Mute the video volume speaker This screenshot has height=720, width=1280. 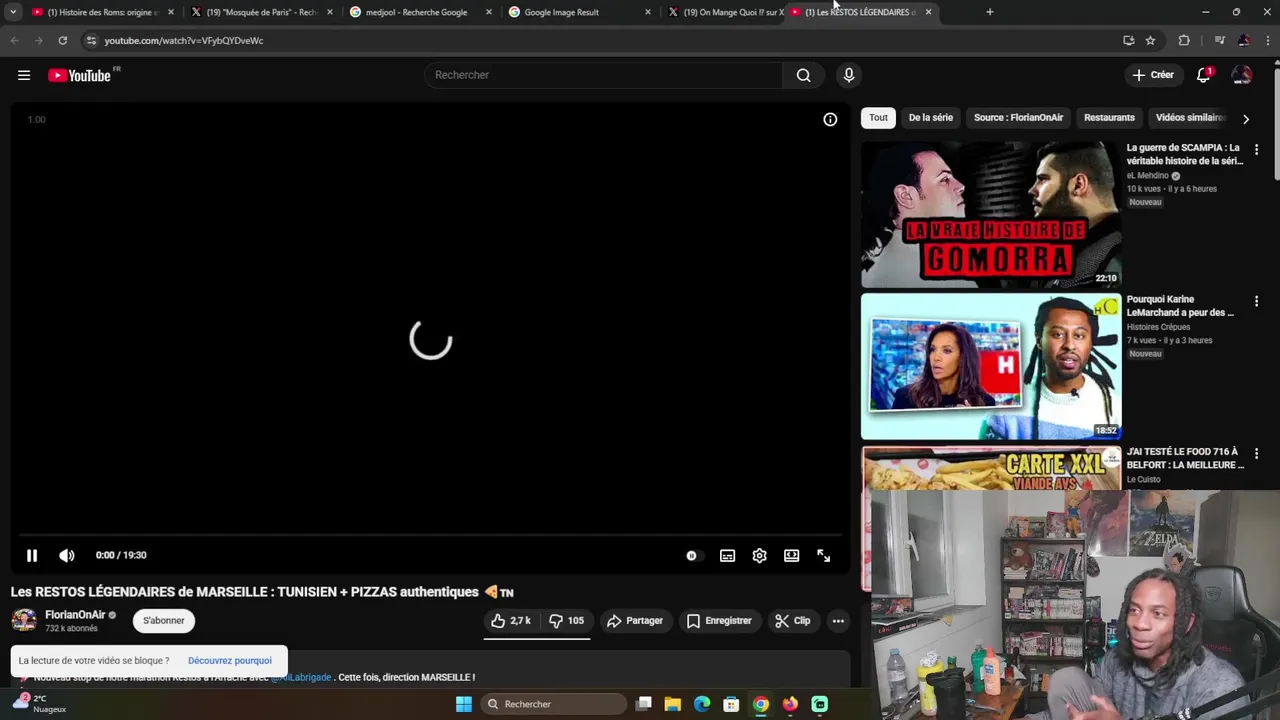tap(67, 555)
